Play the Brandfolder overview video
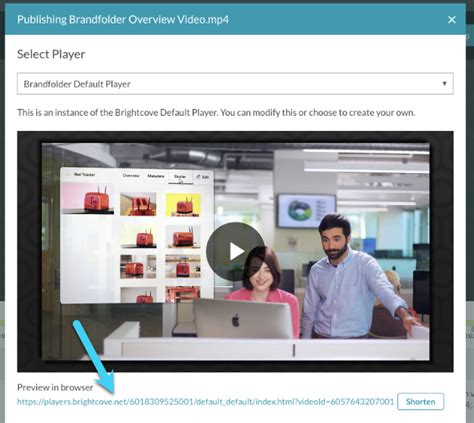The image size is (474, 423). pyautogui.click(x=235, y=251)
